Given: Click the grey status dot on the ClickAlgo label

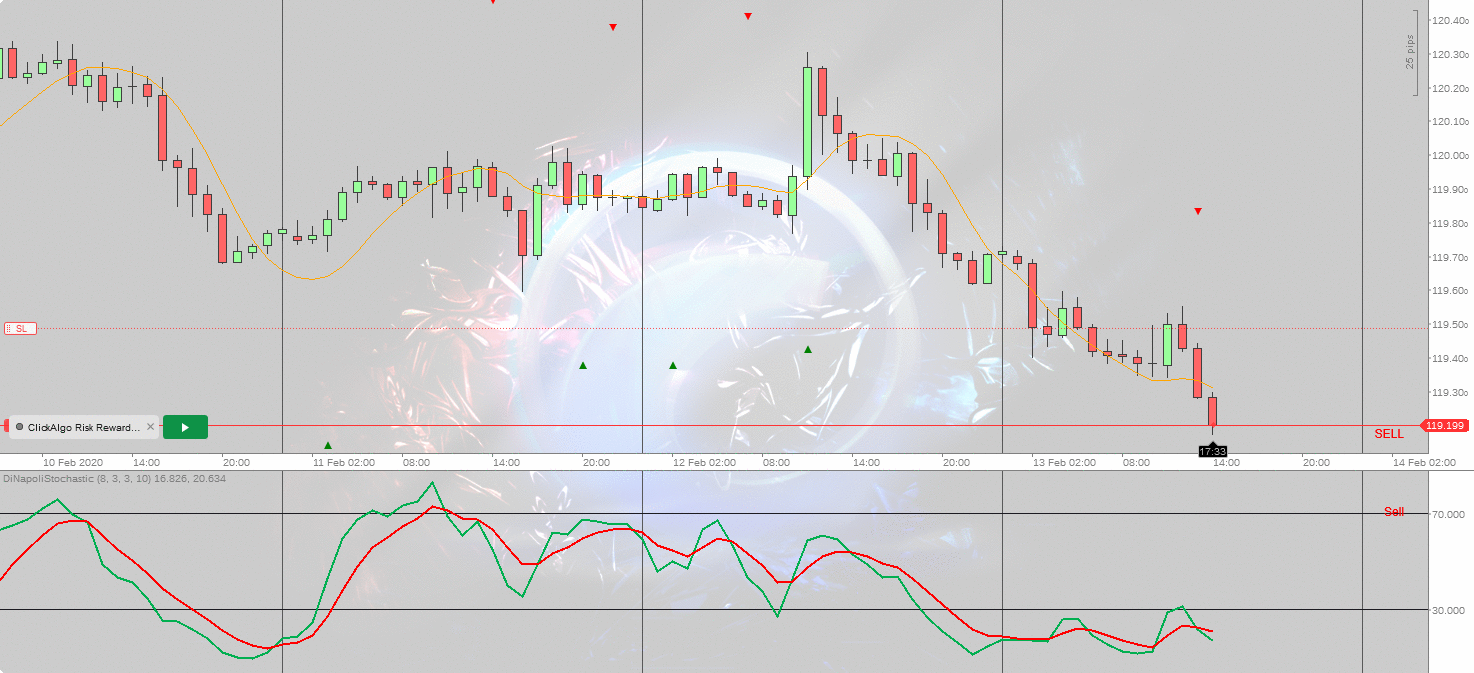Looking at the screenshot, I should 19,427.
